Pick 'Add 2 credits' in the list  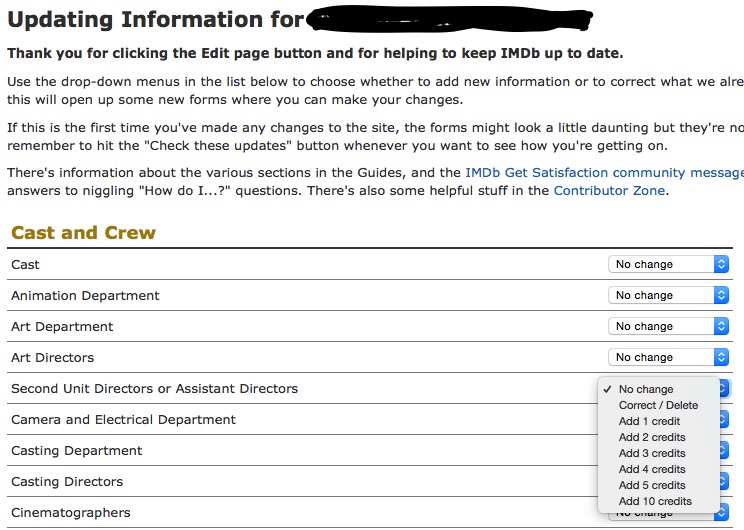[652, 437]
